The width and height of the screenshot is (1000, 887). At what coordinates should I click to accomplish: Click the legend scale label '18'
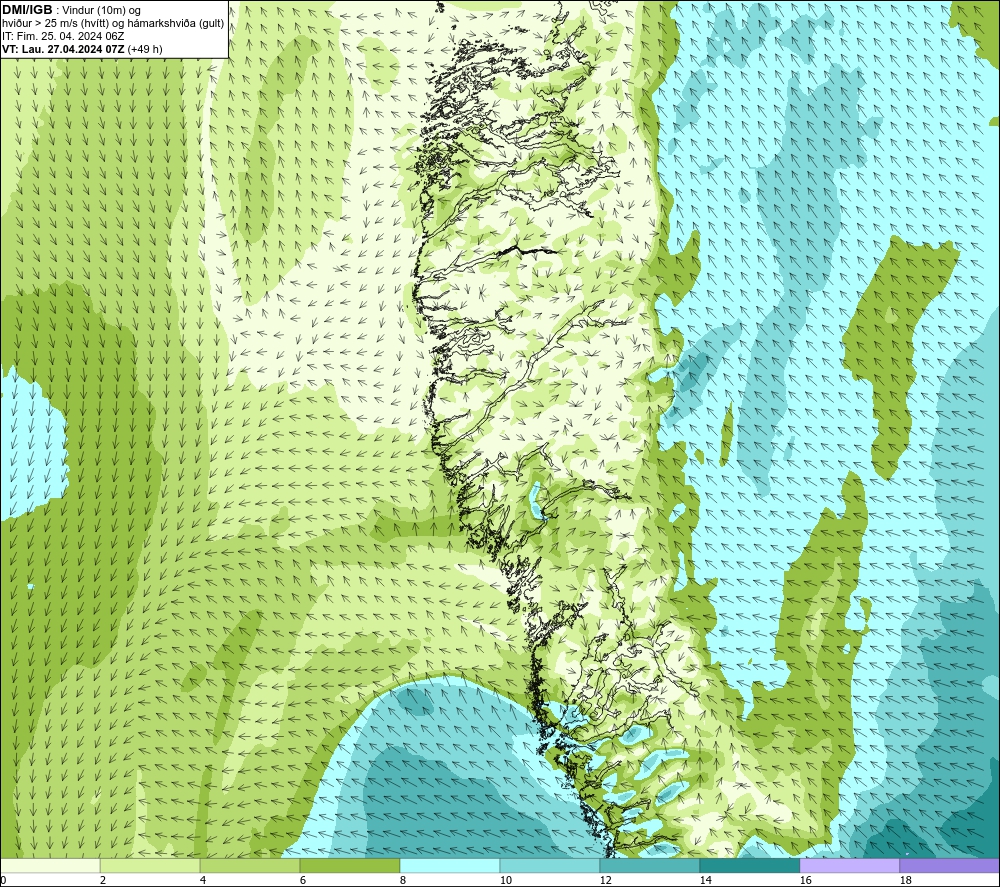click(x=906, y=881)
